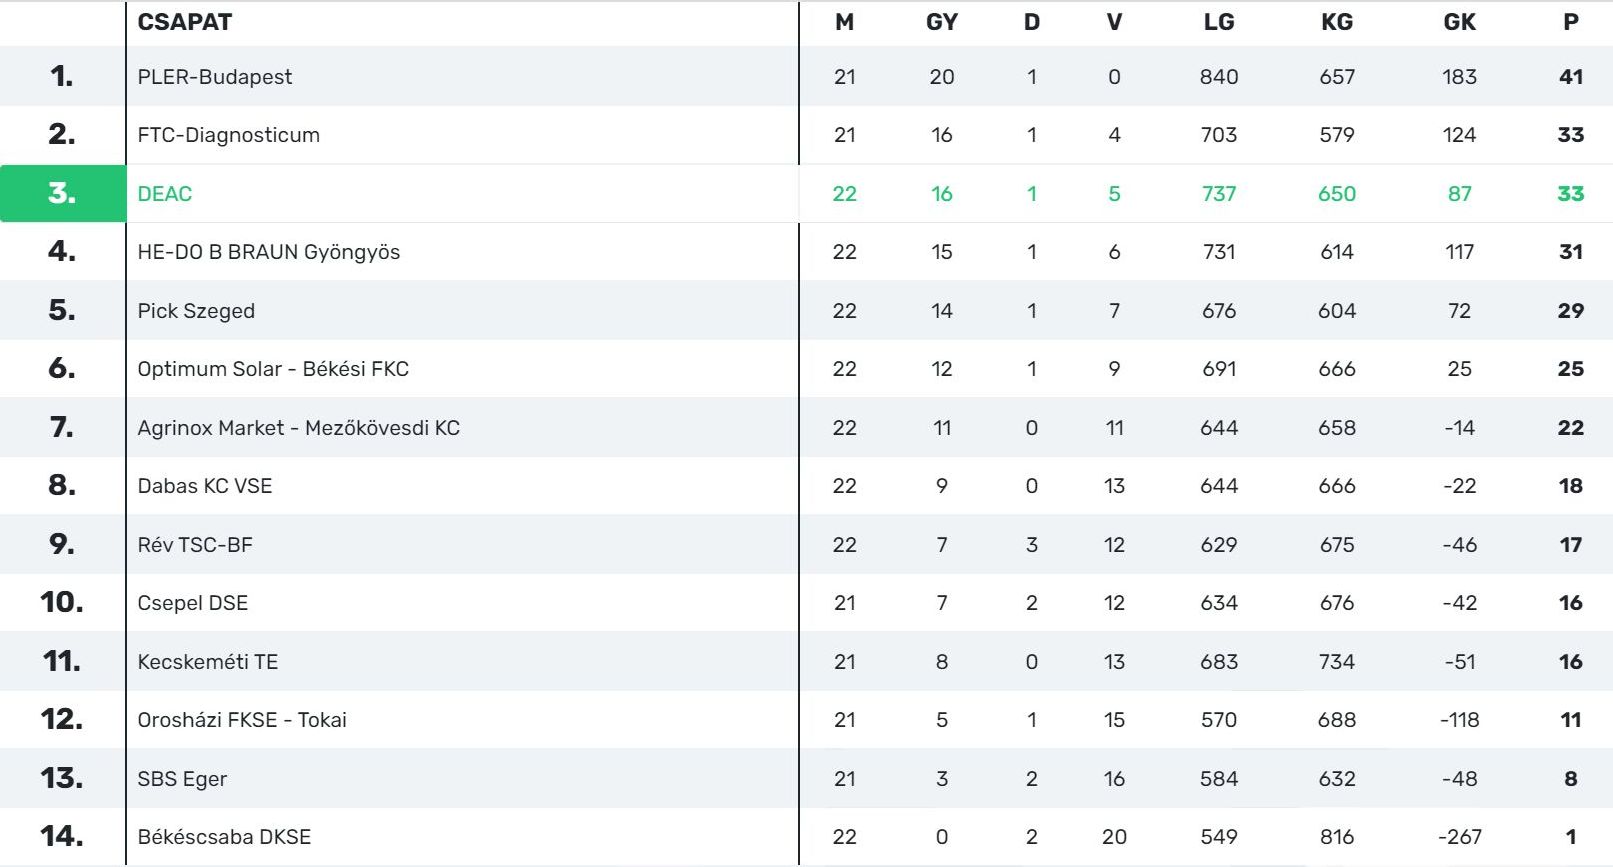The image size is (1613, 867).
Task: Click the CSAPAT column header
Action: [185, 22]
